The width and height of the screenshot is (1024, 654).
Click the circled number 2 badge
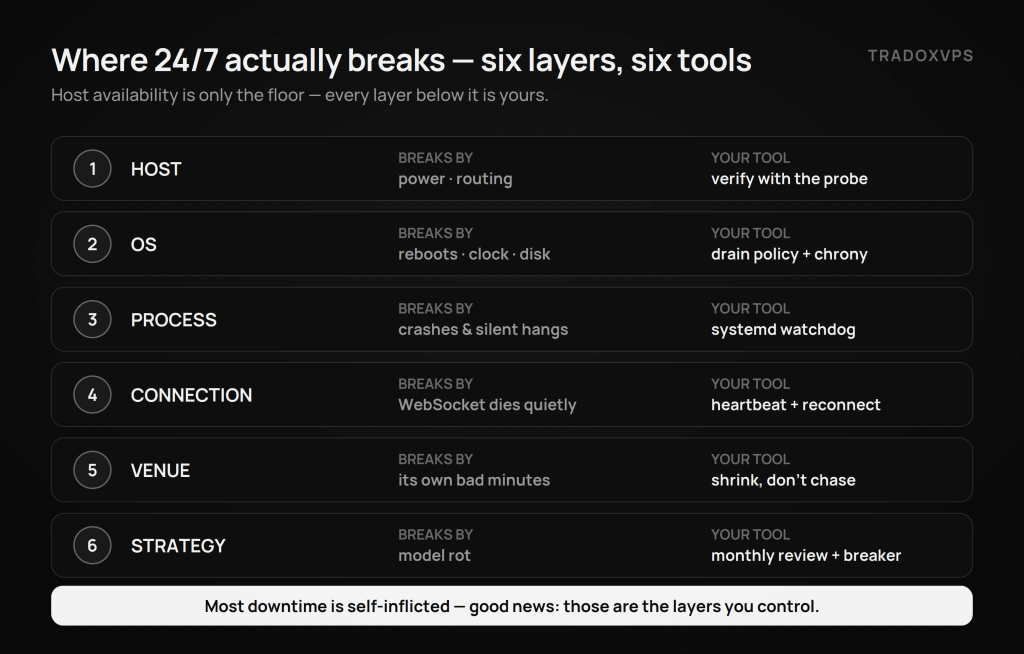92,244
